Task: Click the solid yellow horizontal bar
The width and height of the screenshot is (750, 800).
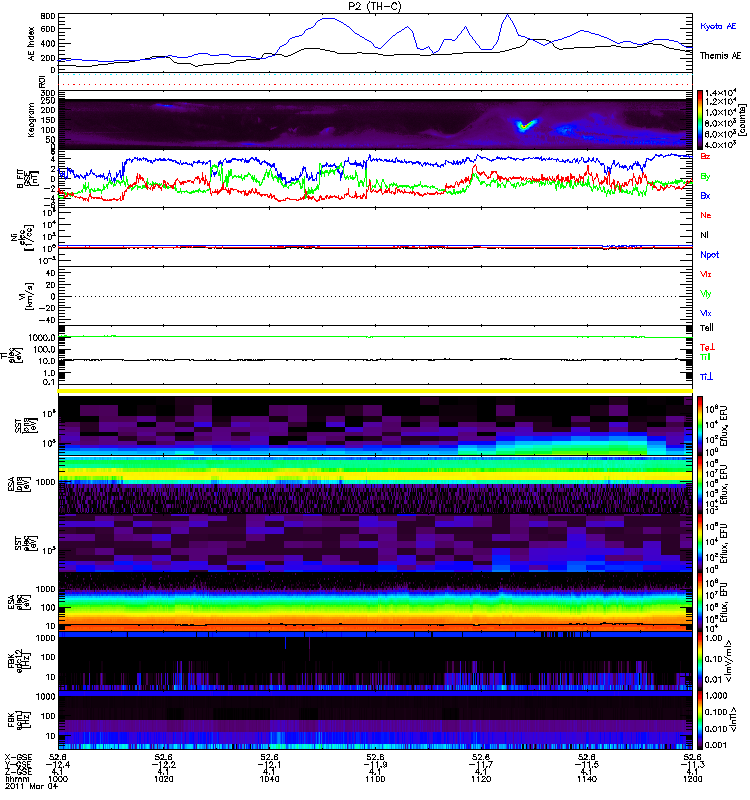Action: (x=376, y=390)
